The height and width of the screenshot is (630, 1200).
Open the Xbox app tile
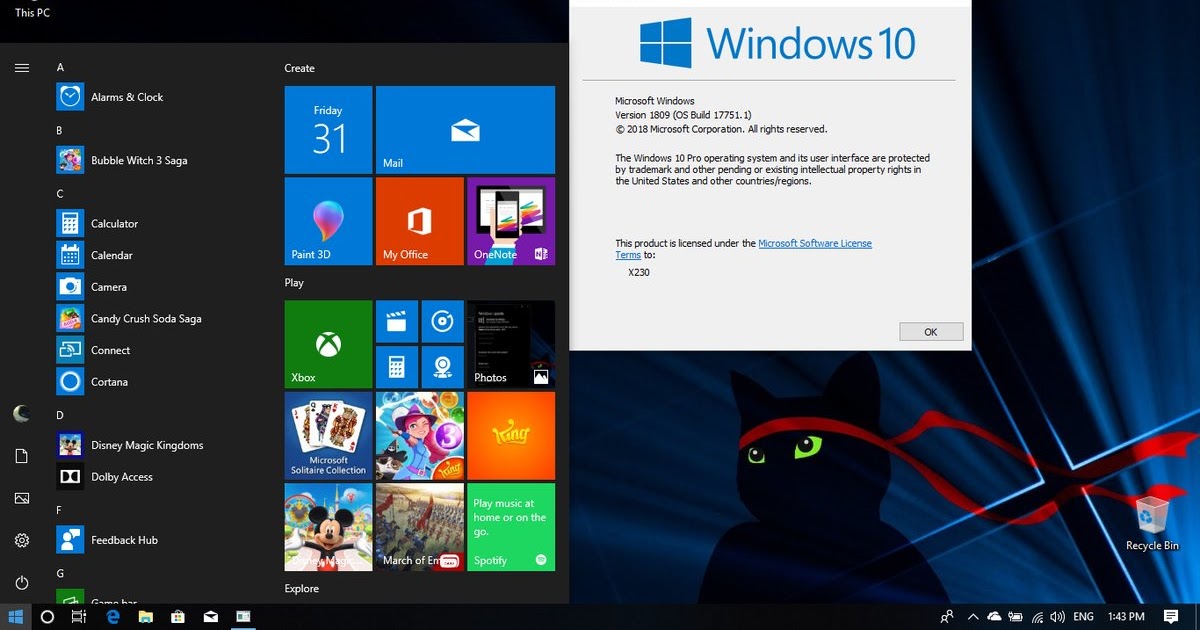coord(326,343)
